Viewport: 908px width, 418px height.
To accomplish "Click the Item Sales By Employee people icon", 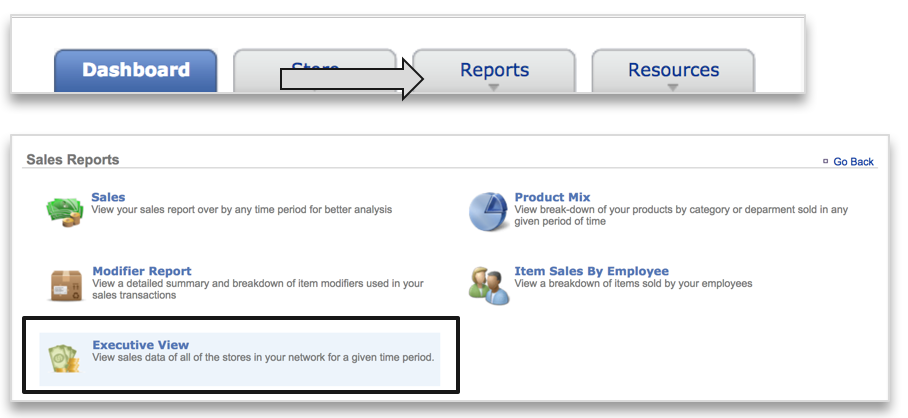I will (x=490, y=284).
